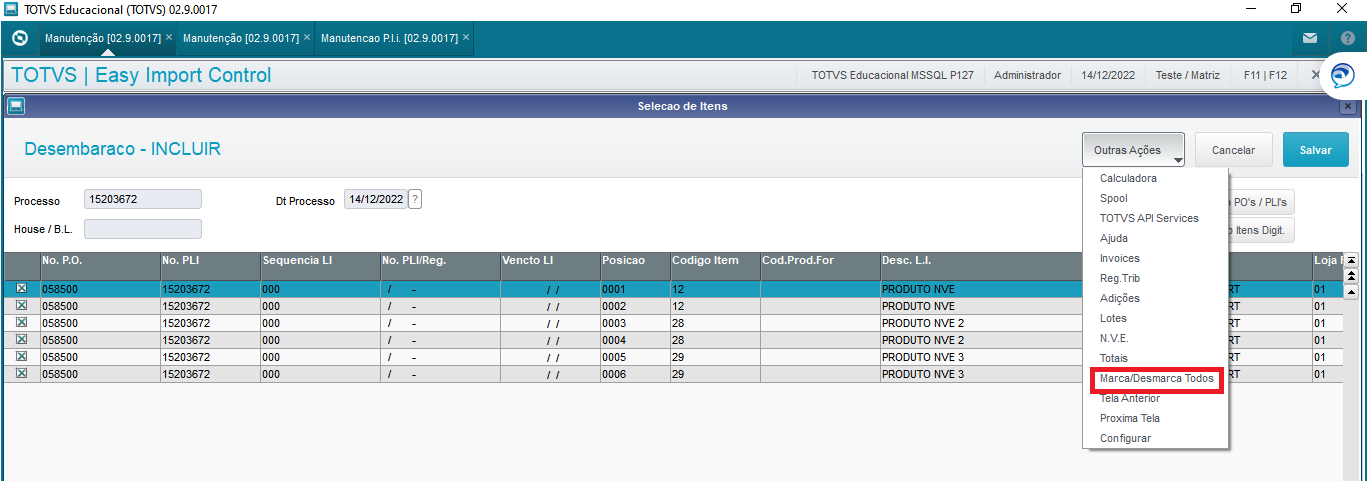Click the TOTVS home logo icon

(x=19, y=38)
